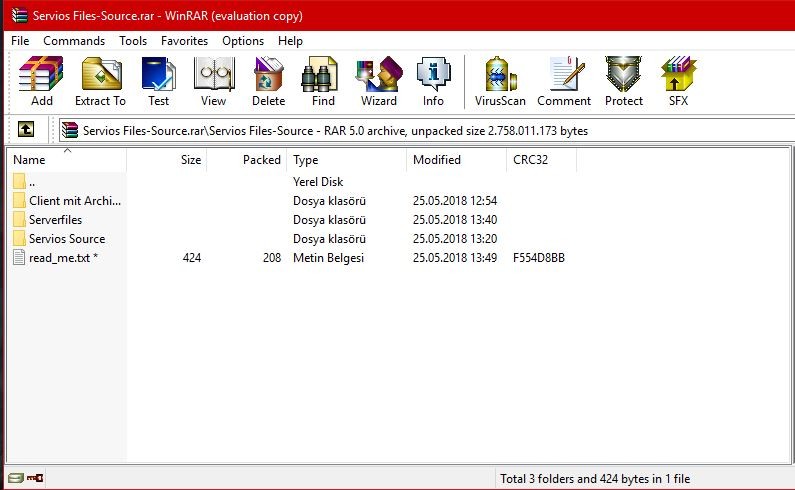The width and height of the screenshot is (795, 490).
Task: Sort by the CRC32 column header
Action: click(x=541, y=160)
